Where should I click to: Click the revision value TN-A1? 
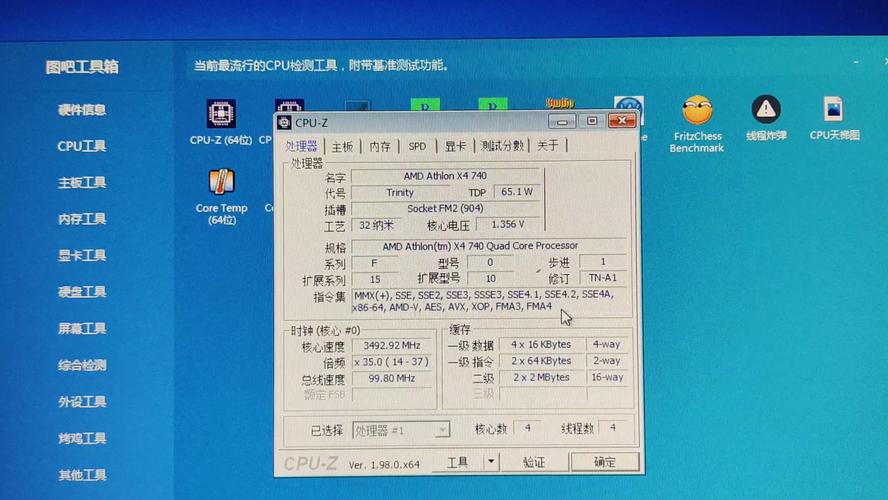click(x=603, y=278)
